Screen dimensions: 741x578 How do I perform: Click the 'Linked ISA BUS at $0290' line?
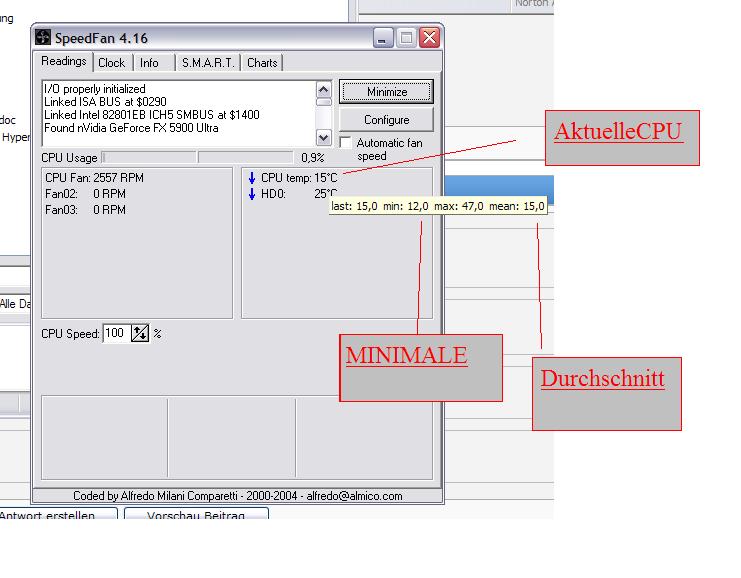[105, 102]
